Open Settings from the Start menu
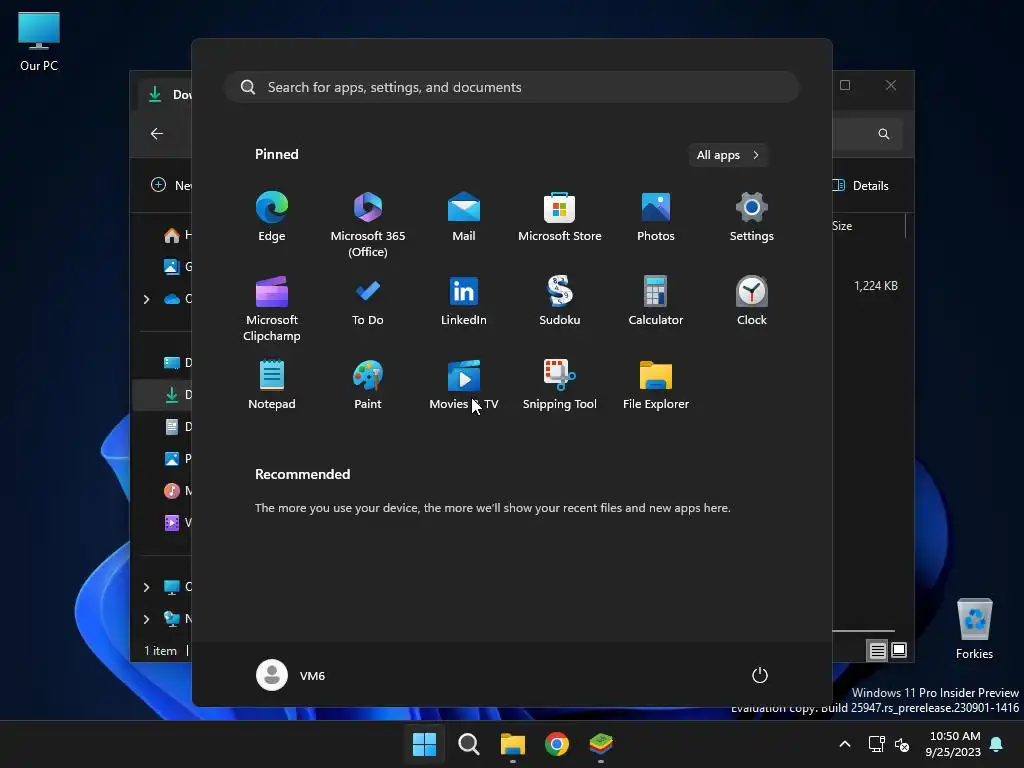Viewport: 1024px width, 768px height. [x=752, y=217]
